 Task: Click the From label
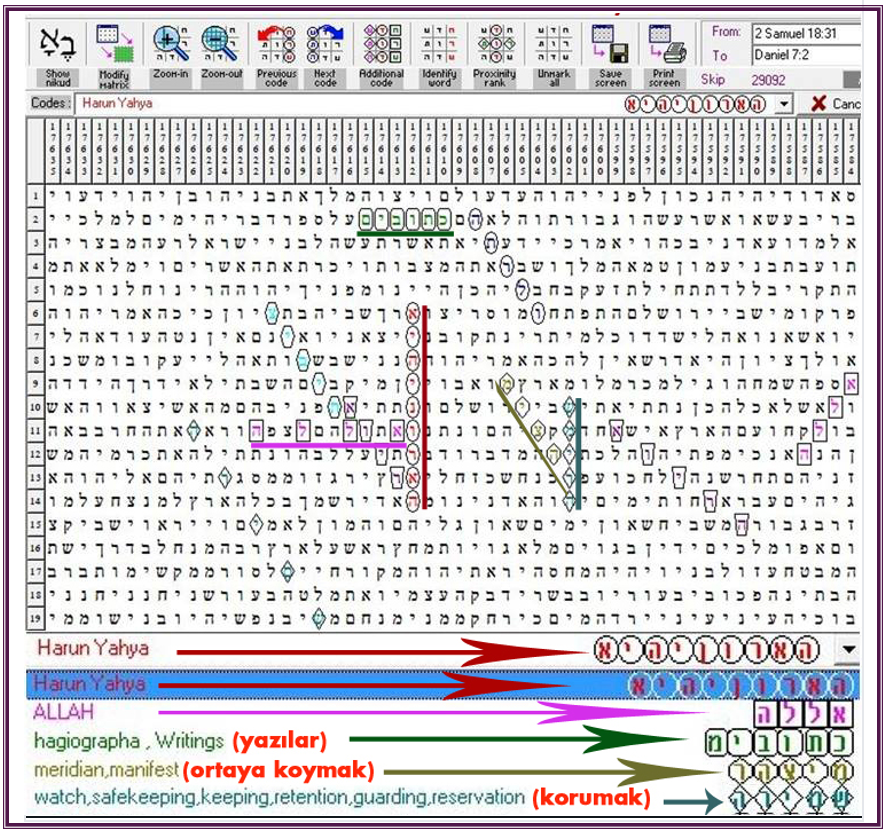pos(726,32)
